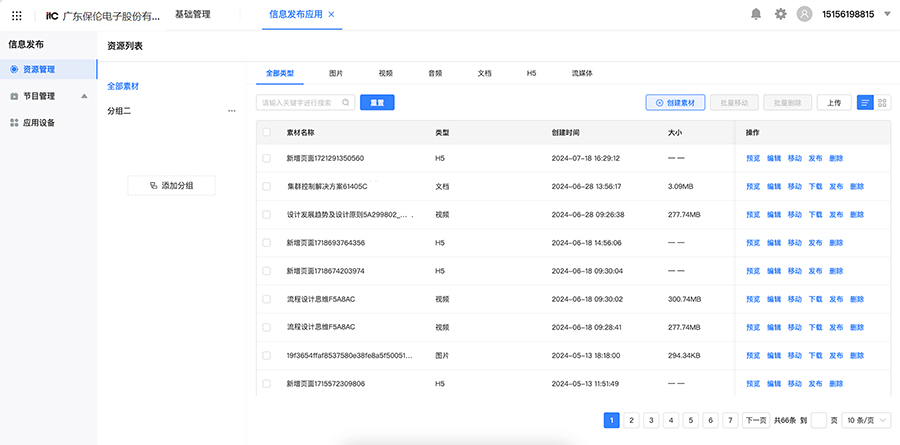Switch to the 图片 tab
The width and height of the screenshot is (900, 445).
click(x=336, y=73)
